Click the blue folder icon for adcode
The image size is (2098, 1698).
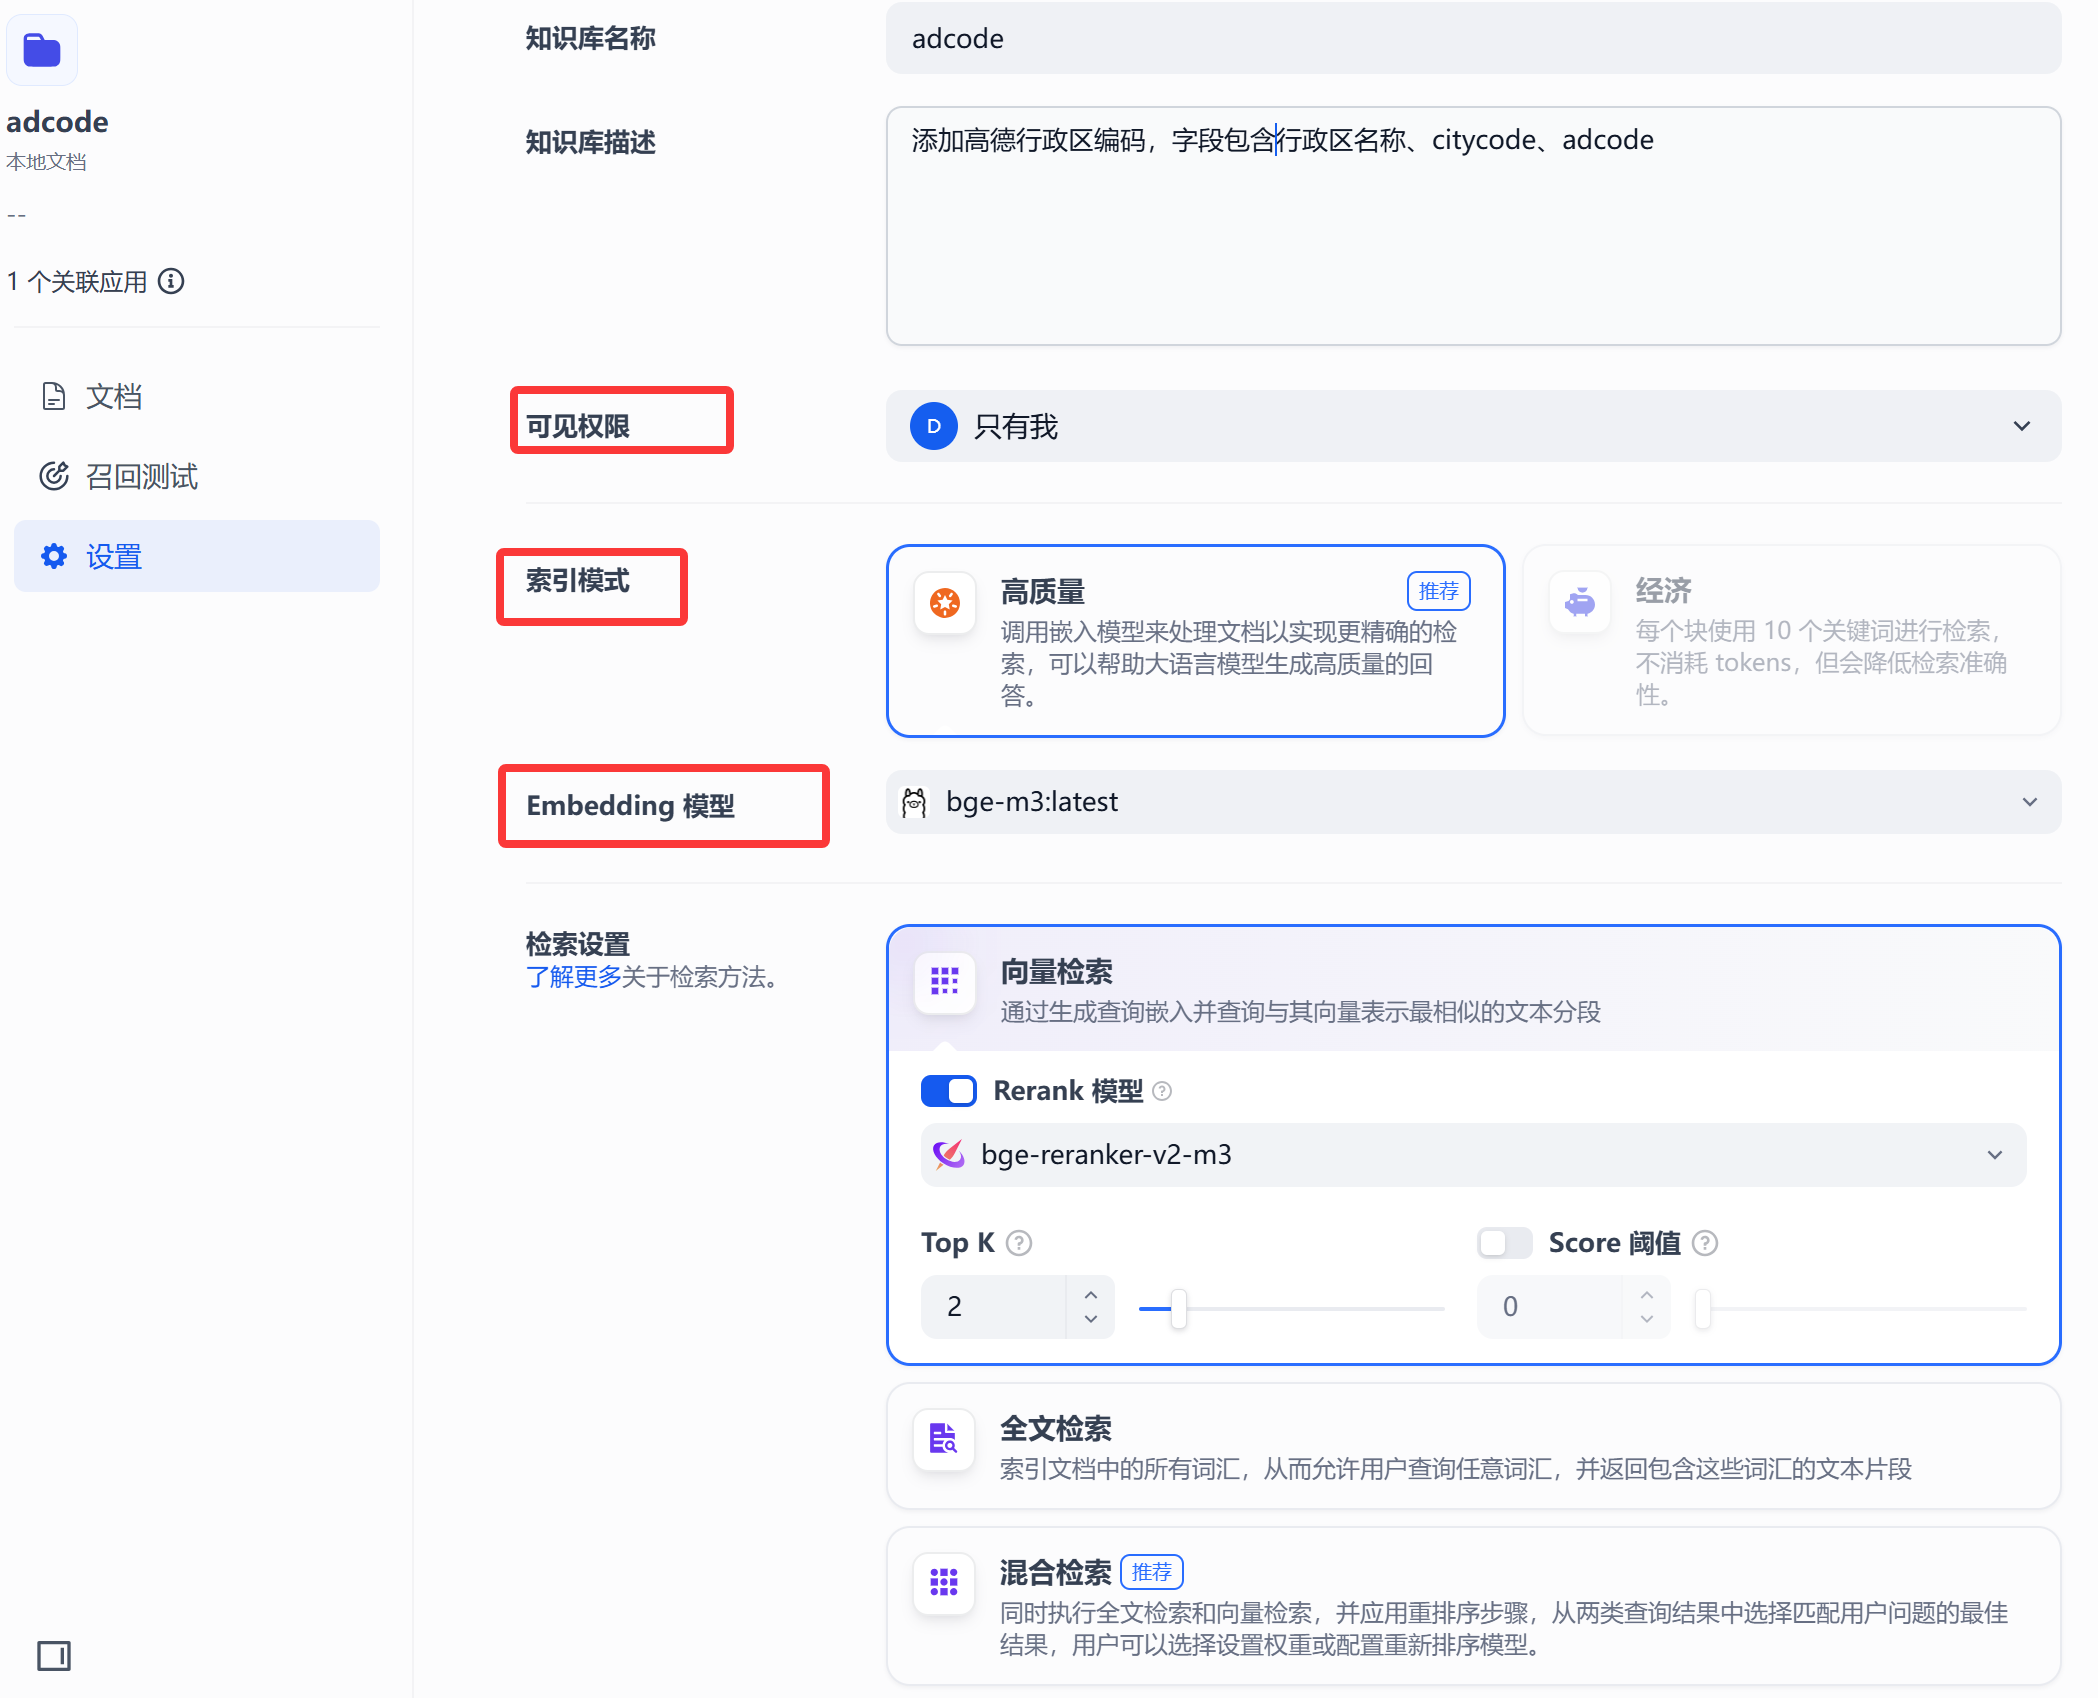click(x=42, y=50)
